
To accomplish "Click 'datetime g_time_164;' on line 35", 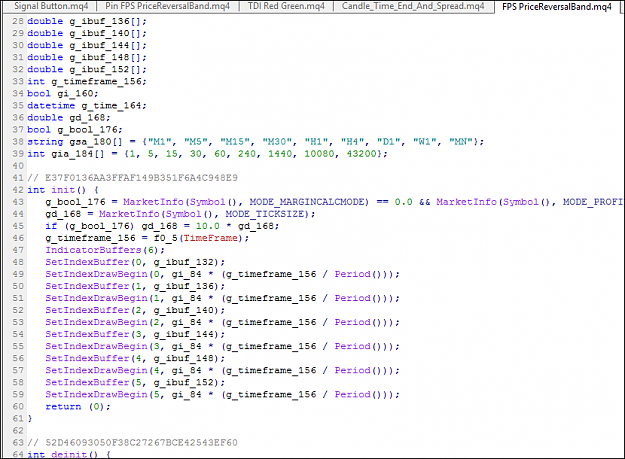I will click(87, 105).
